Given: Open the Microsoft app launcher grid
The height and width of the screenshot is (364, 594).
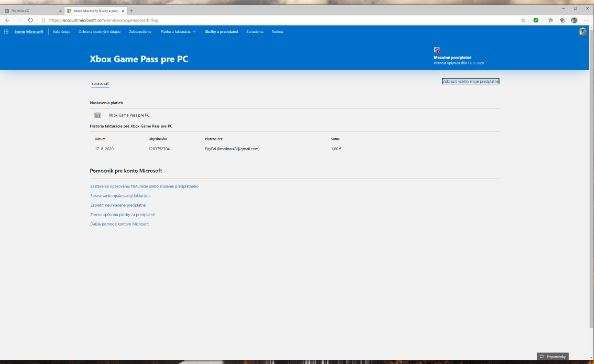Looking at the screenshot, I should click(6, 32).
